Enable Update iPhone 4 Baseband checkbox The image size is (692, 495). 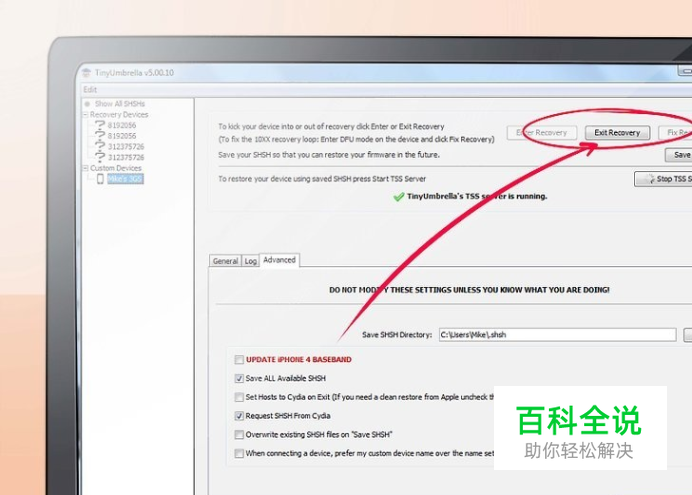point(239,360)
